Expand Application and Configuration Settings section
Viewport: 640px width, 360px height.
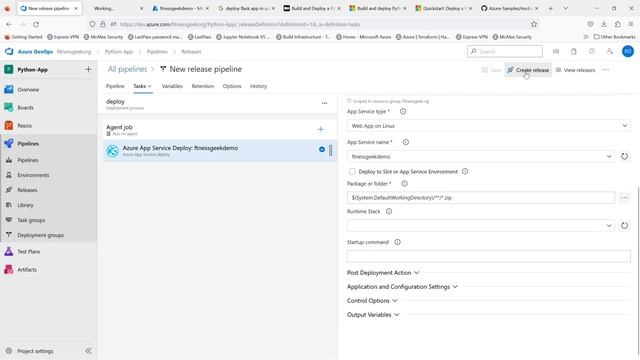coord(402,287)
